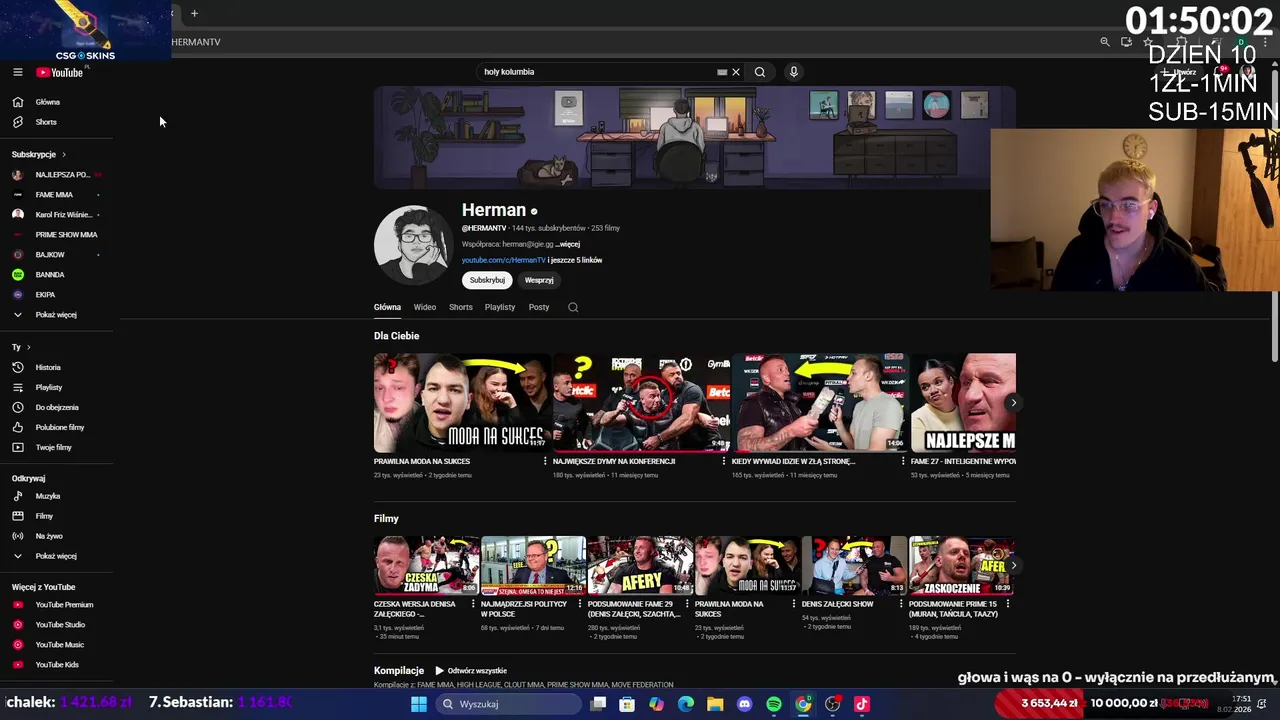This screenshot has height=720, width=1280.
Task: Open options menu for CZESKA WERSJA DENISA ZAŁĘCKIEGO
Action: (474, 604)
